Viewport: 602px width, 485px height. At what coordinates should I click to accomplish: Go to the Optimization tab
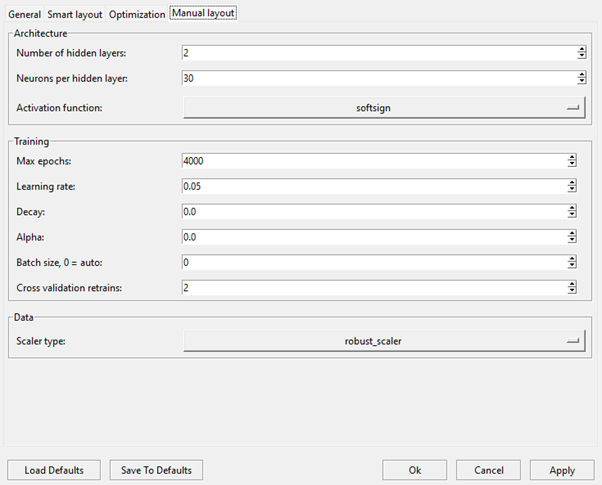click(x=137, y=15)
